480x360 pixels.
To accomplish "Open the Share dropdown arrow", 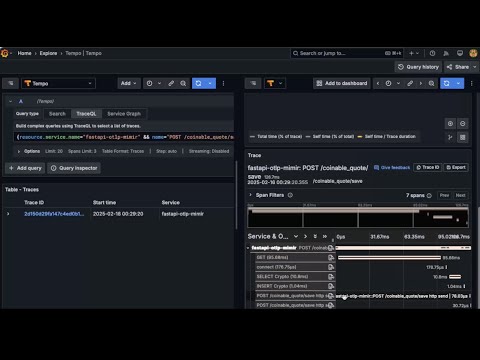I will click(475, 67).
